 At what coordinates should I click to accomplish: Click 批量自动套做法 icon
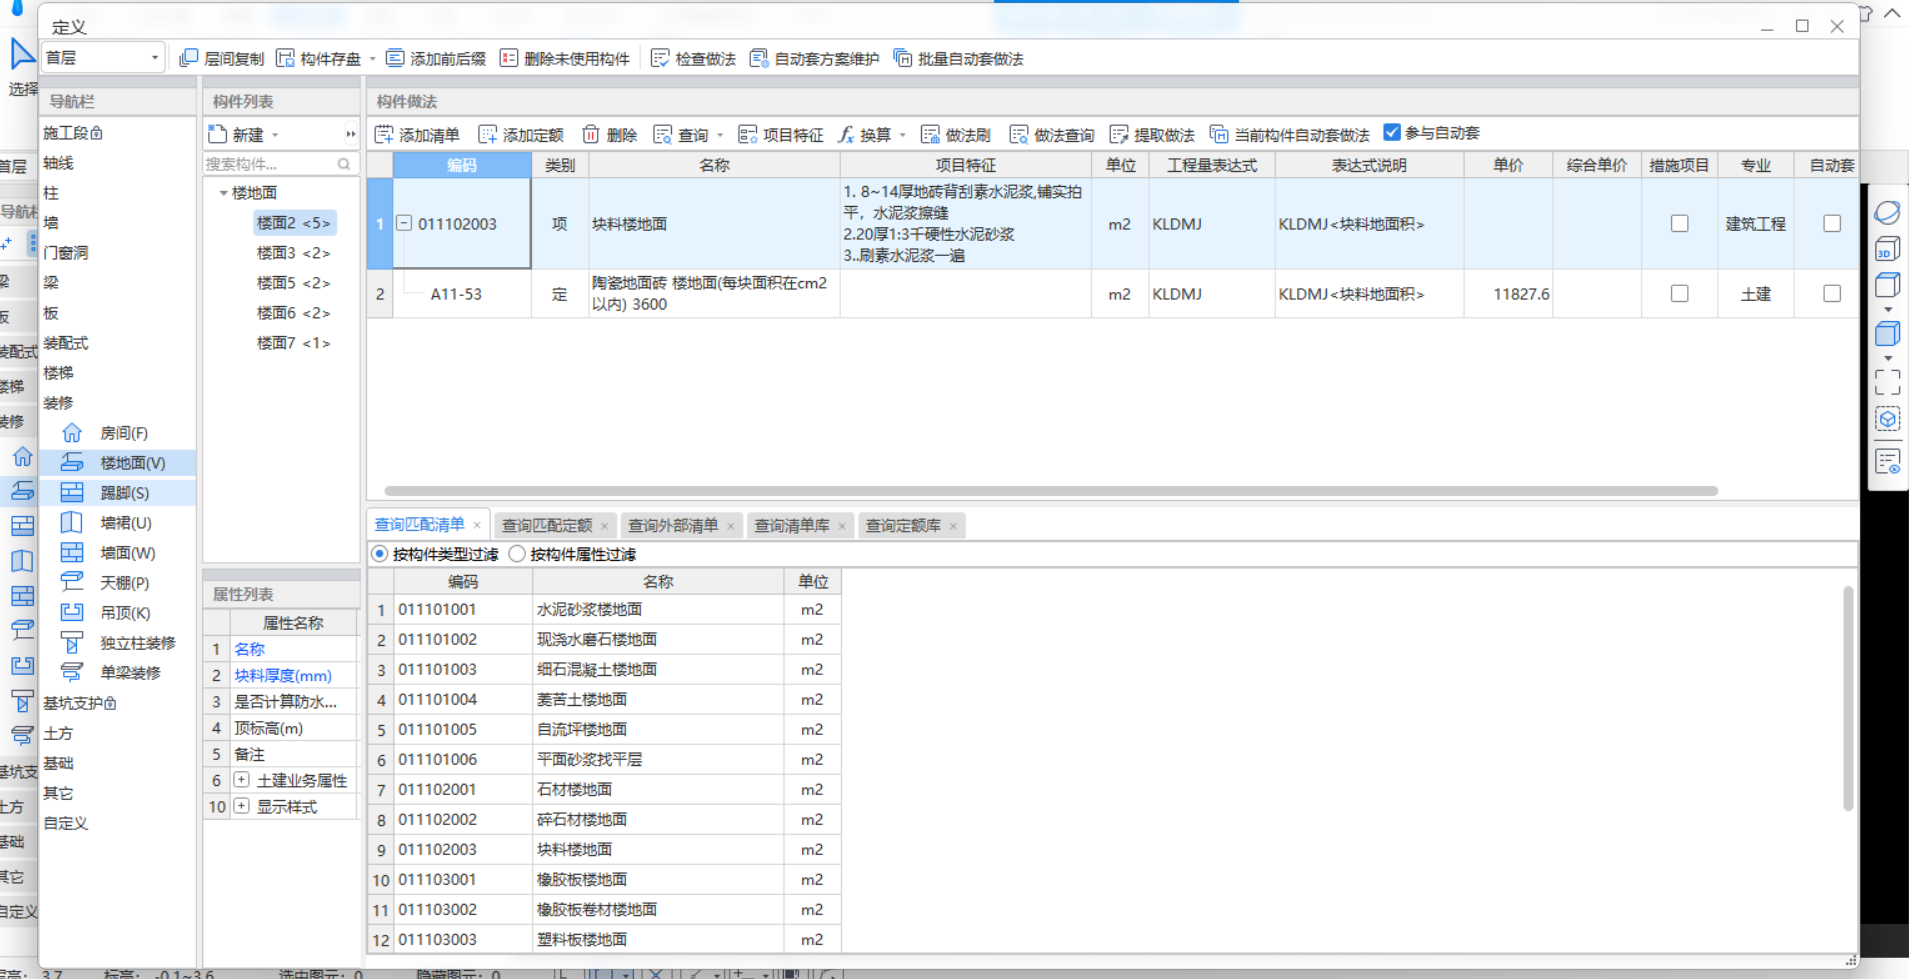click(x=903, y=58)
